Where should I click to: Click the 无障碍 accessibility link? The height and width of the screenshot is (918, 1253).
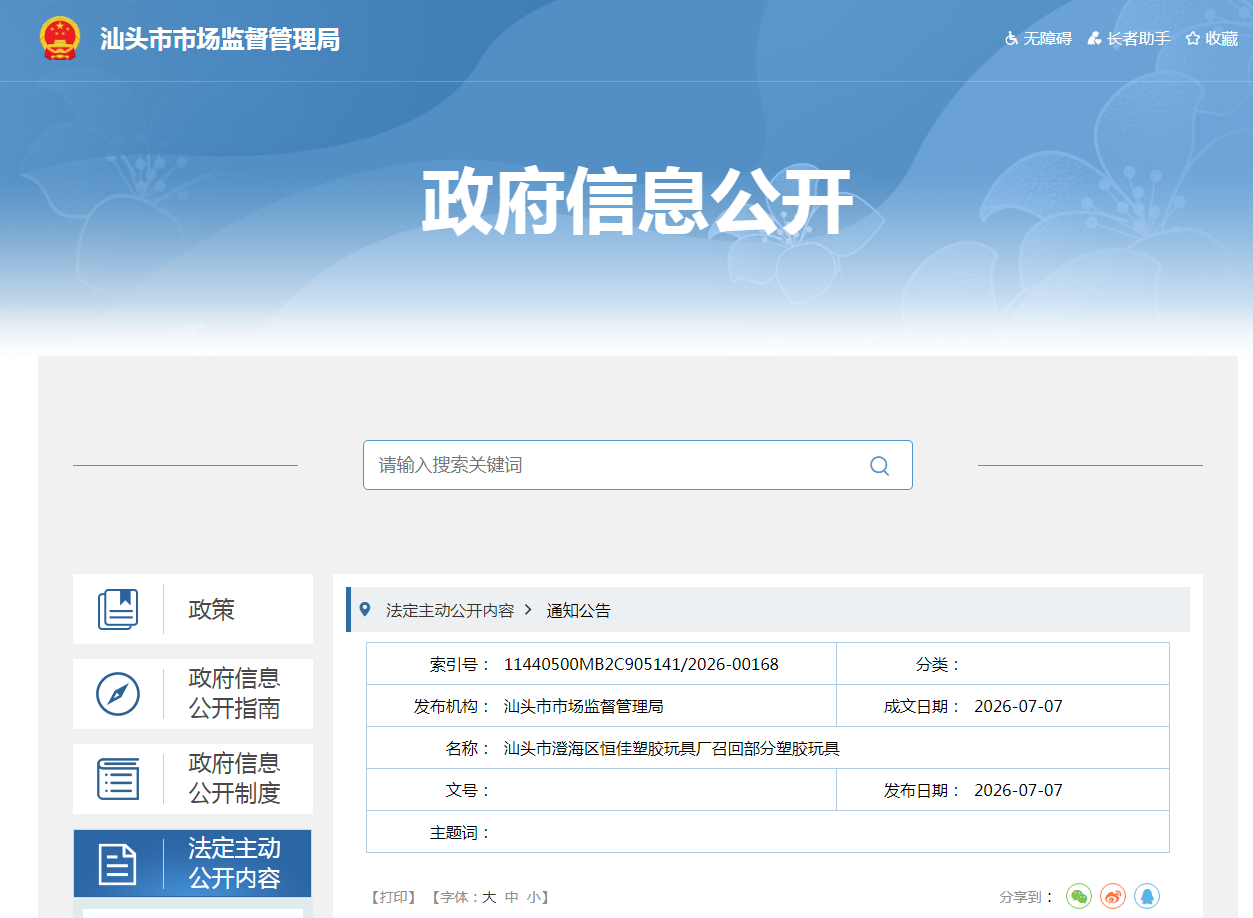click(1038, 38)
